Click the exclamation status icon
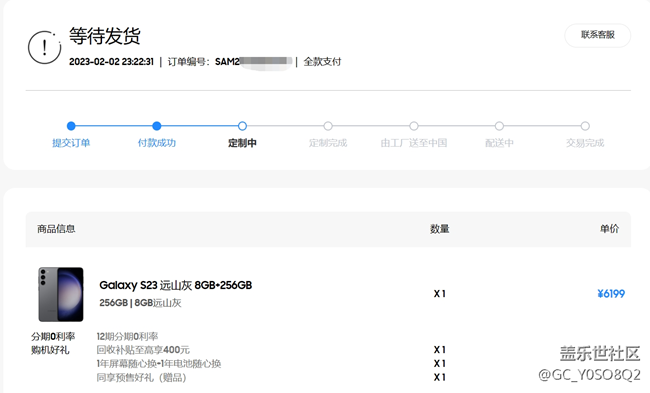The width and height of the screenshot is (650, 393). pyautogui.click(x=44, y=47)
